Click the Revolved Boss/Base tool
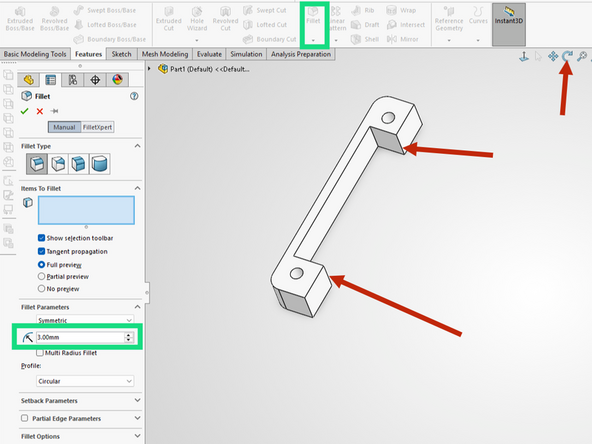Screen dimensions: 592x444 tap(54, 19)
